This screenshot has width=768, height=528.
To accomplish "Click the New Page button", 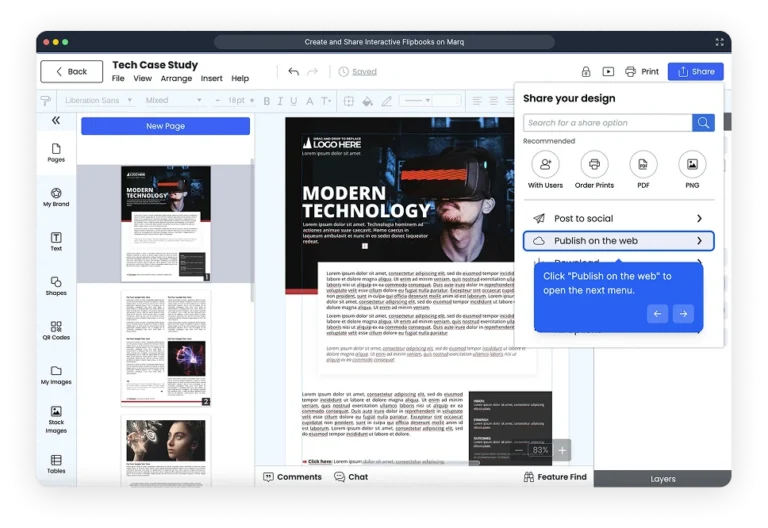I will click(x=166, y=126).
